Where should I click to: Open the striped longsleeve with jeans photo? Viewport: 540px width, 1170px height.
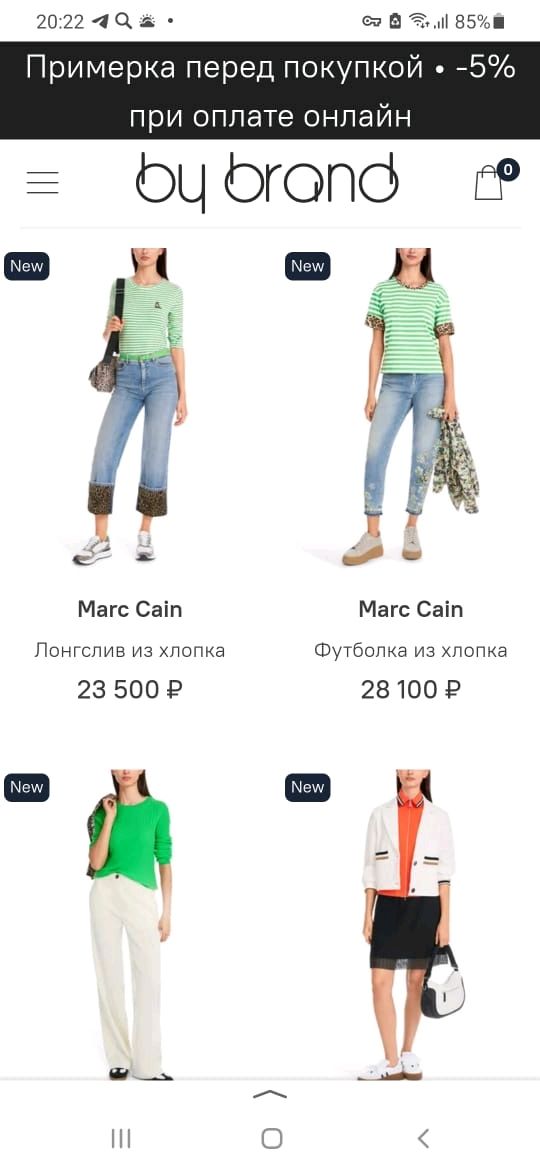point(132,407)
